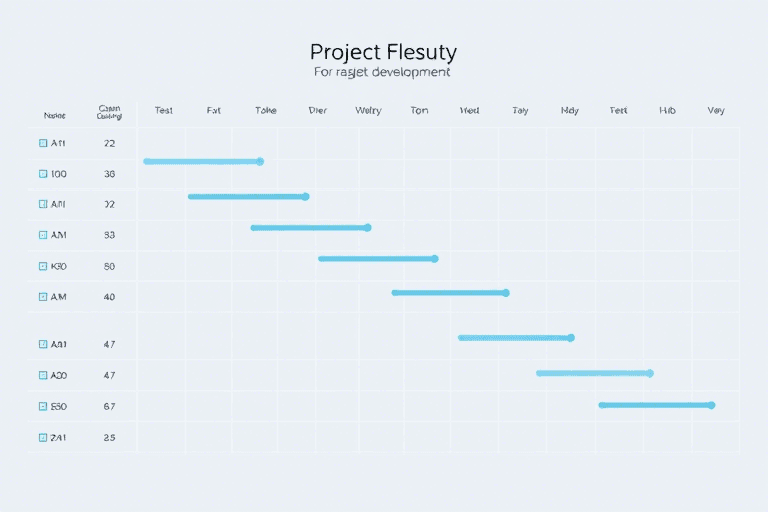Screen dimensions: 768x512
Task: Select the Weitry column header
Action: click(x=368, y=111)
